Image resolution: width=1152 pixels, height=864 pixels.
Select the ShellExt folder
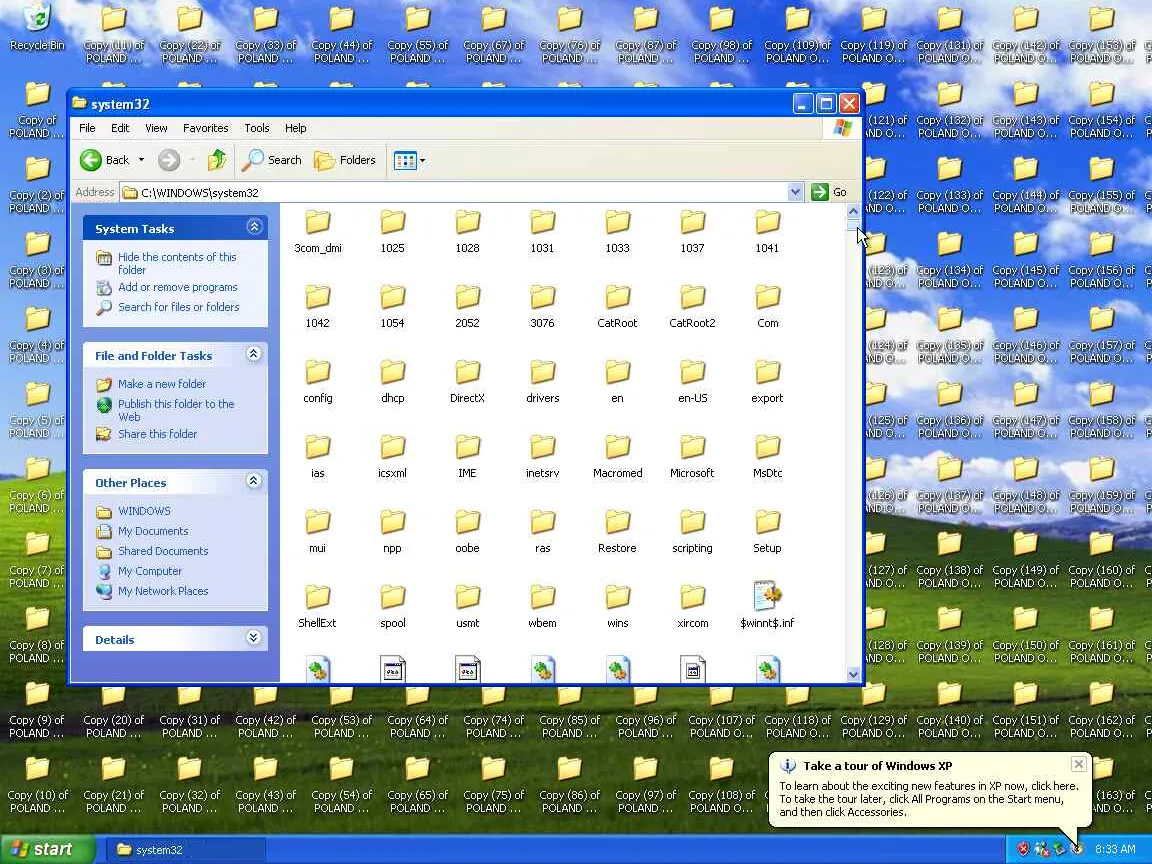coord(317,607)
